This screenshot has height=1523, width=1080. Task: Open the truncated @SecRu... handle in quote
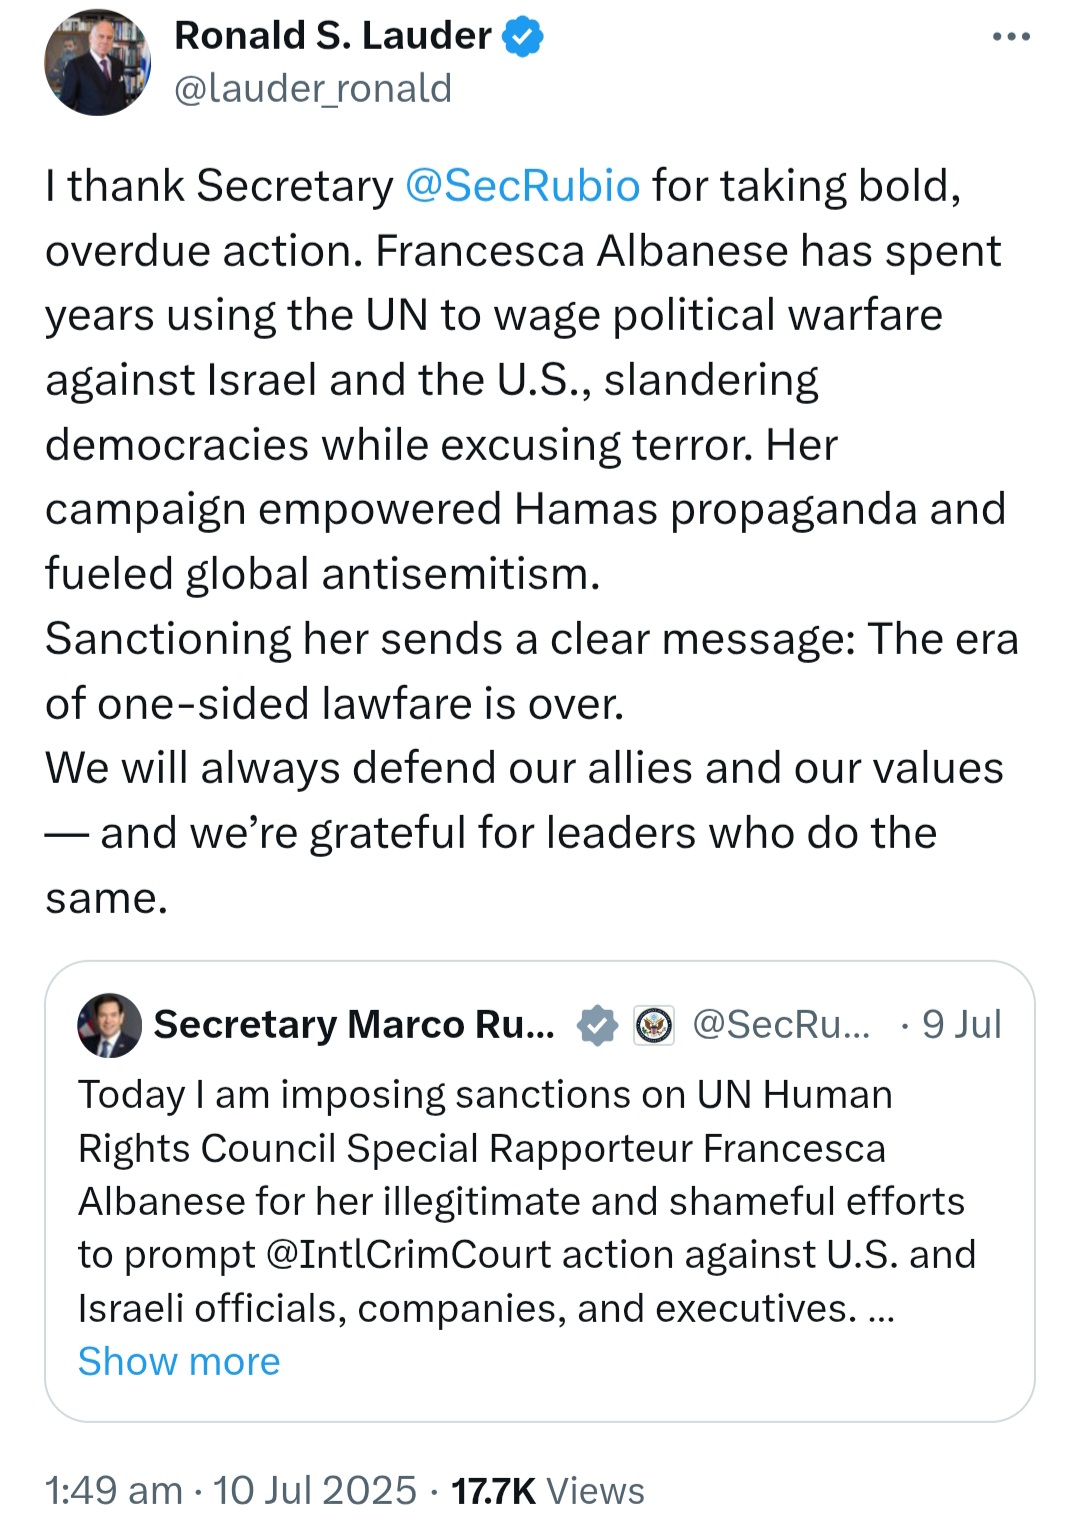tap(781, 1024)
